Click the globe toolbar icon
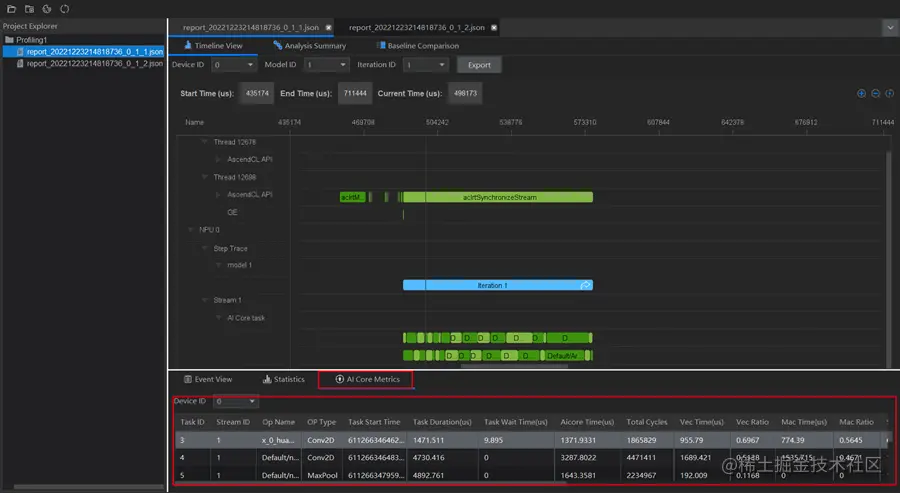This screenshot has height=493, width=900. 47,9
